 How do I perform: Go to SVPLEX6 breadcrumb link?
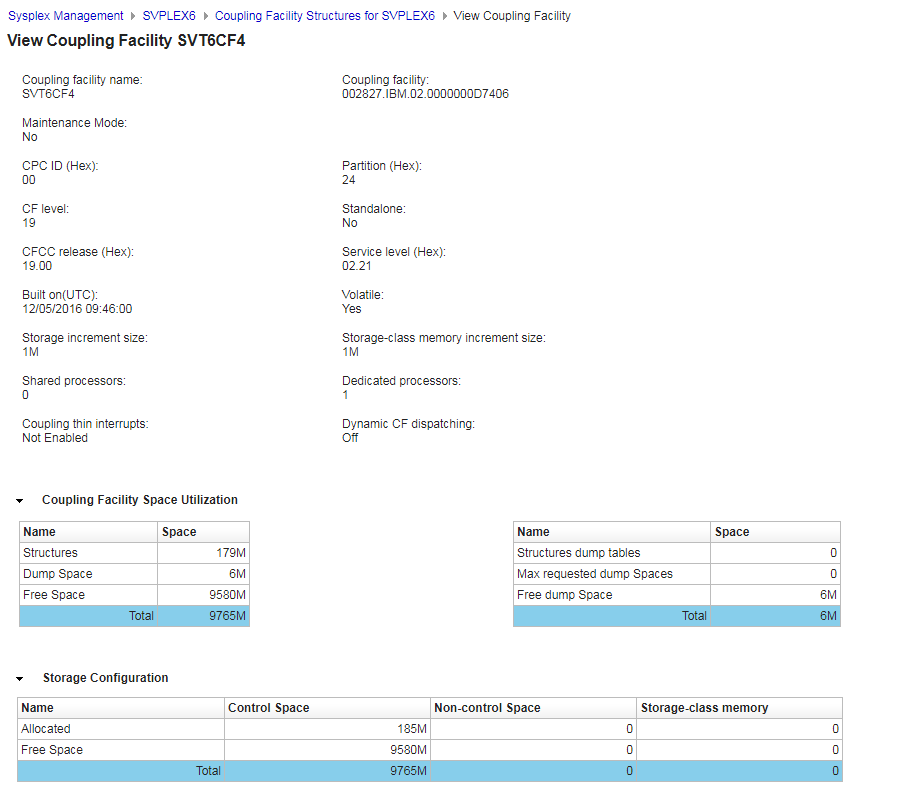pos(169,16)
